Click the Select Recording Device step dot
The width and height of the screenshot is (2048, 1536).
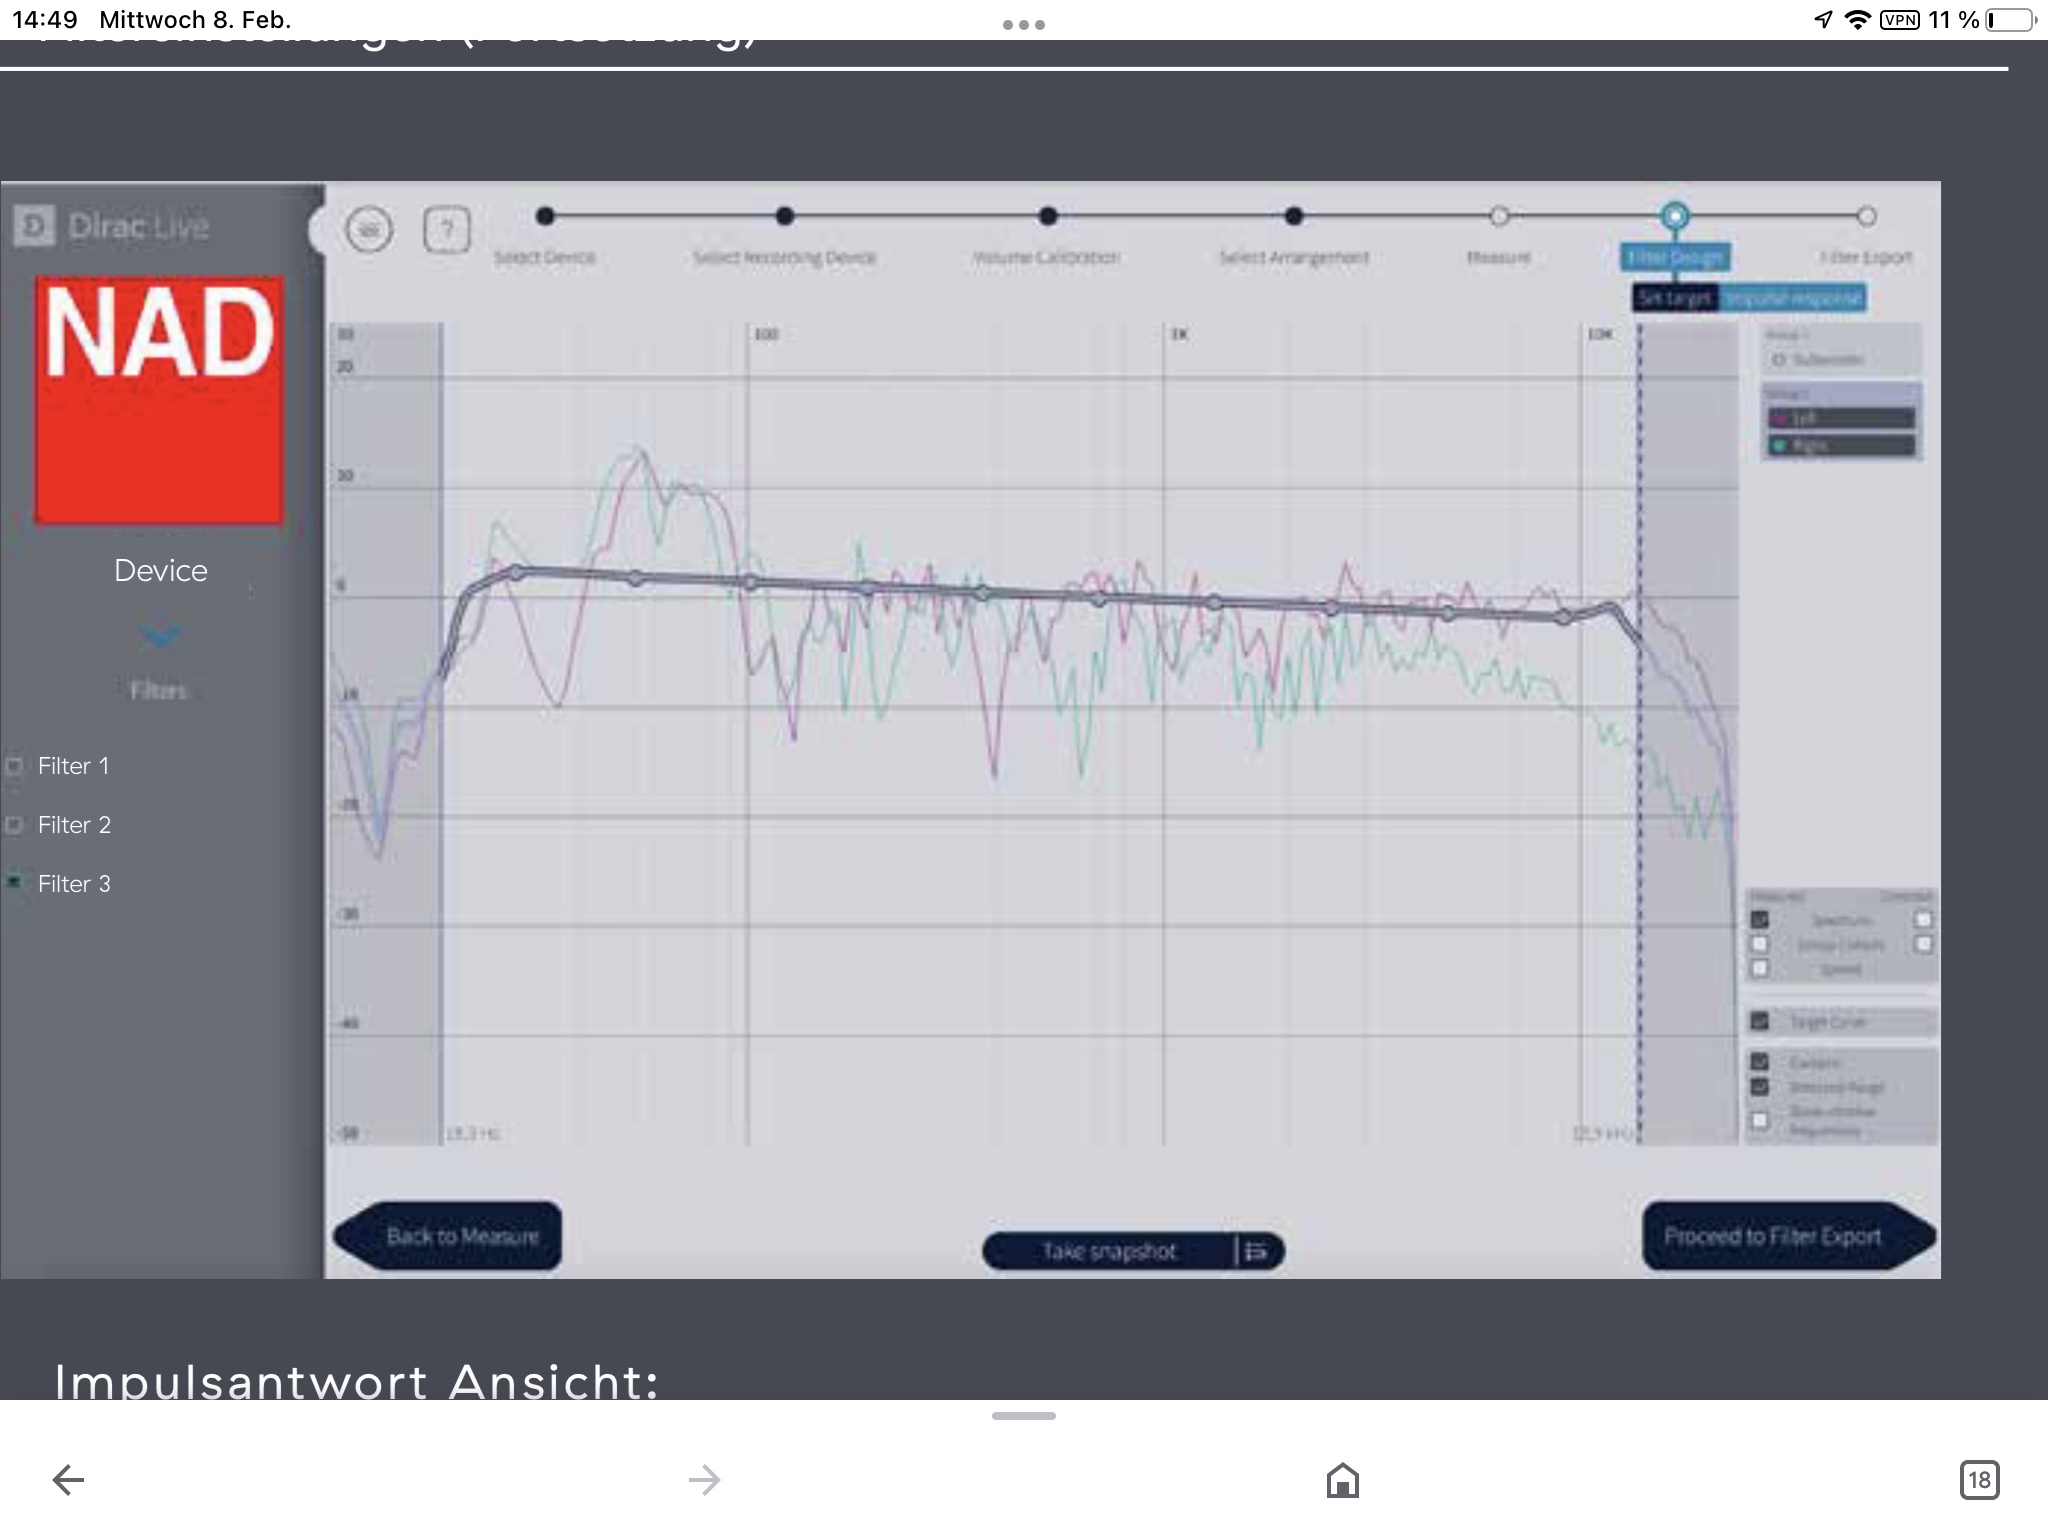(x=785, y=215)
